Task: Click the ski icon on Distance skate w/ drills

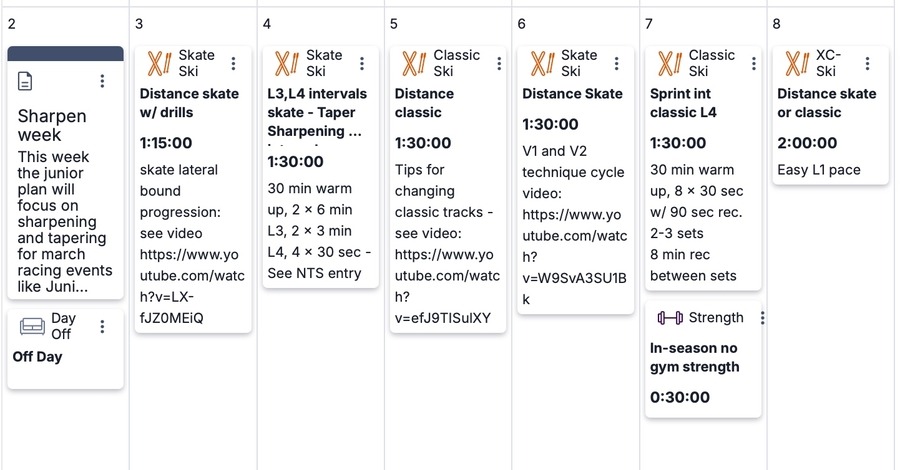Action: pyautogui.click(x=159, y=64)
